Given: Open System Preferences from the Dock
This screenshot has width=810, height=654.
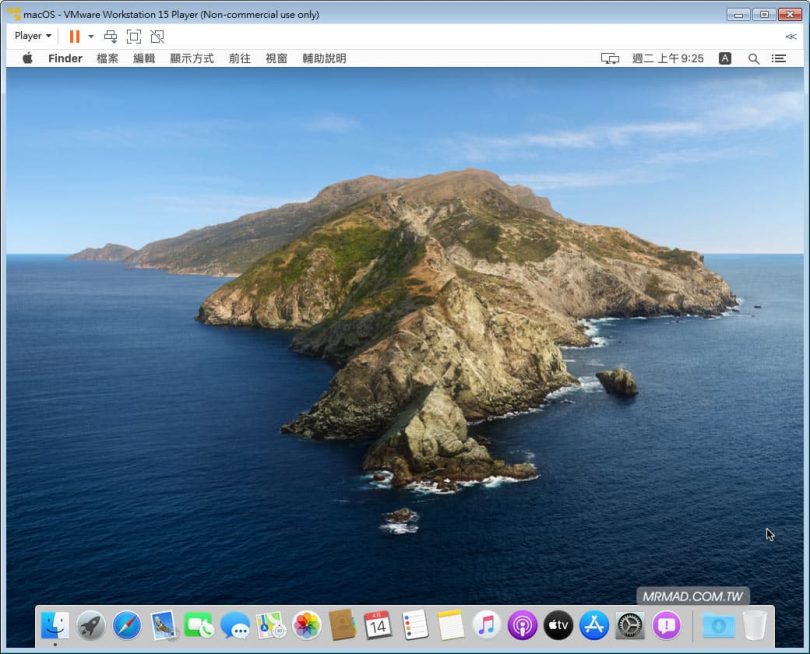Looking at the screenshot, I should [x=630, y=625].
